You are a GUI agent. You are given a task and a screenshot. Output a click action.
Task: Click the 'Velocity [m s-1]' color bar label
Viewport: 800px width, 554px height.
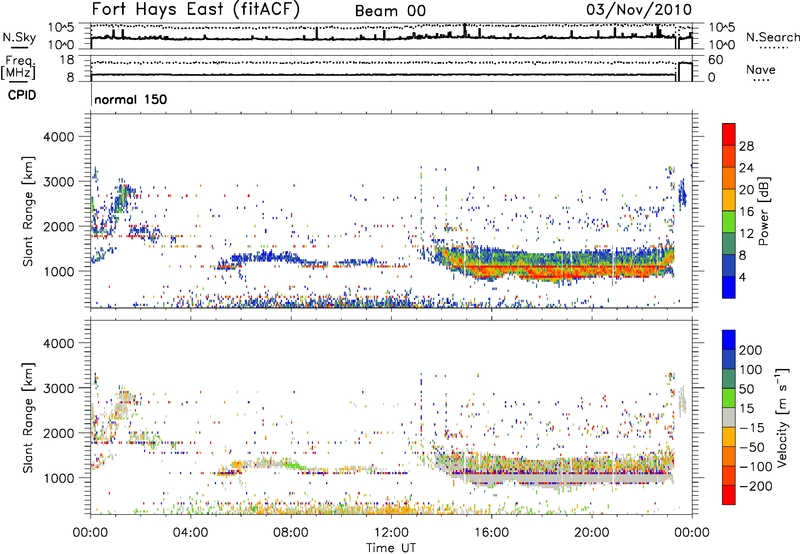click(782, 417)
